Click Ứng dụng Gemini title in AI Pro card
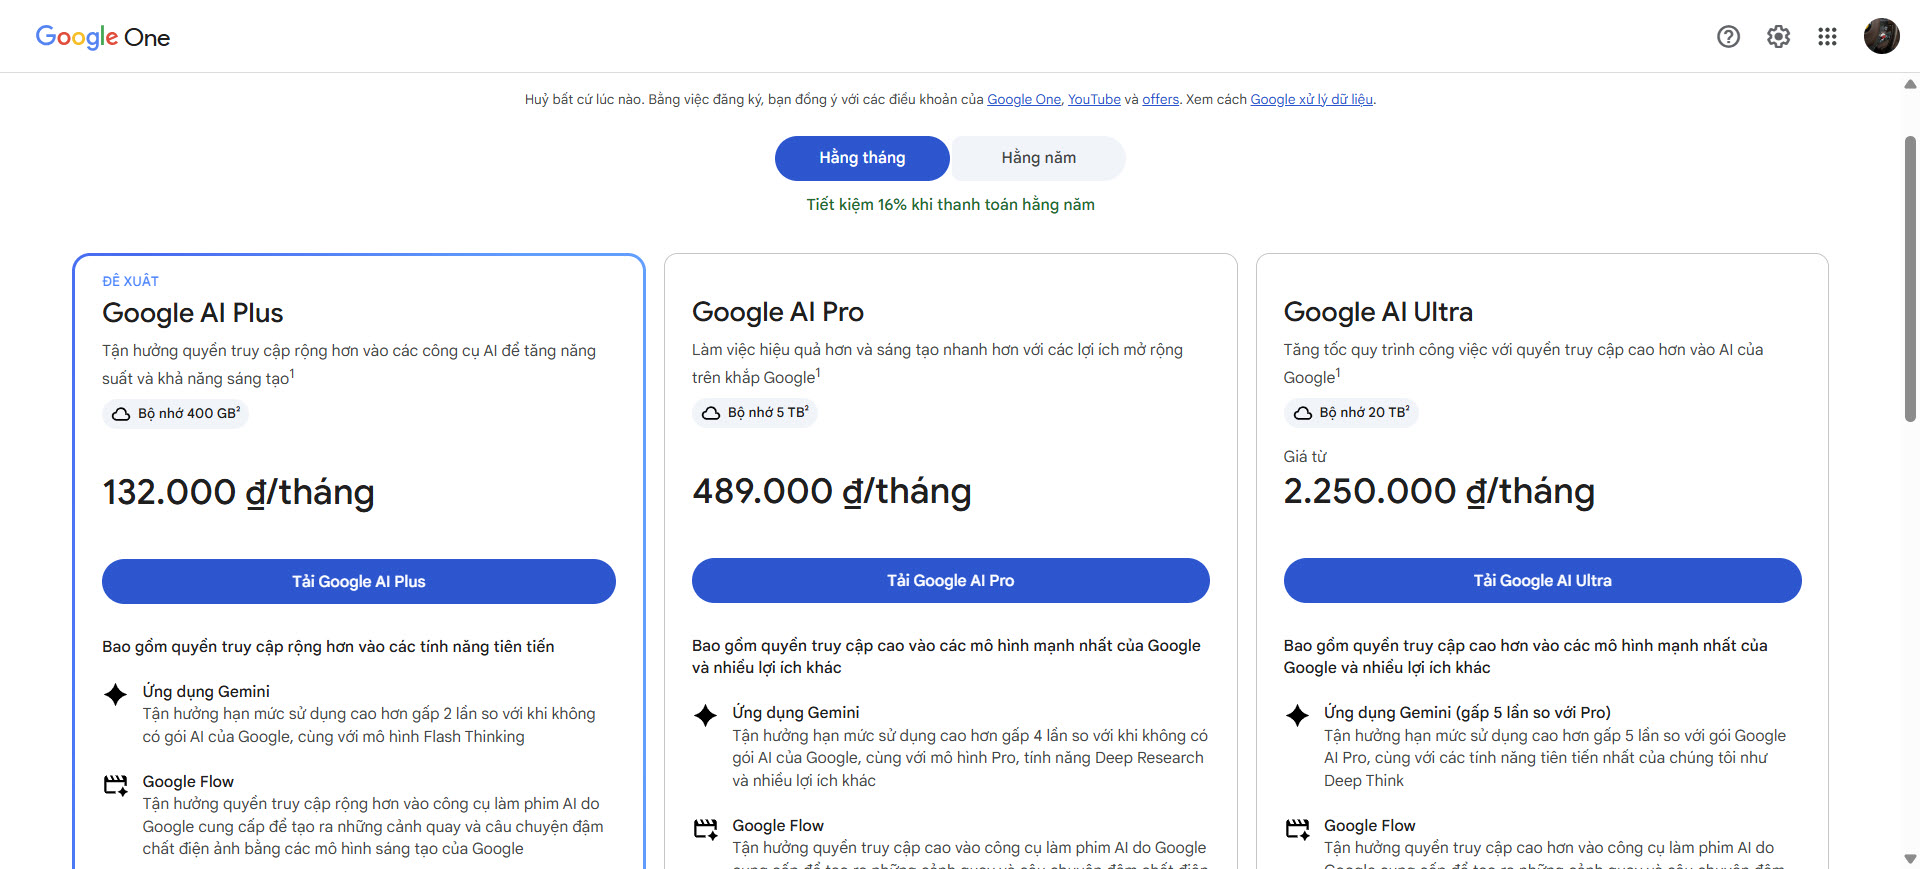Image resolution: width=1920 pixels, height=869 pixels. coord(796,712)
